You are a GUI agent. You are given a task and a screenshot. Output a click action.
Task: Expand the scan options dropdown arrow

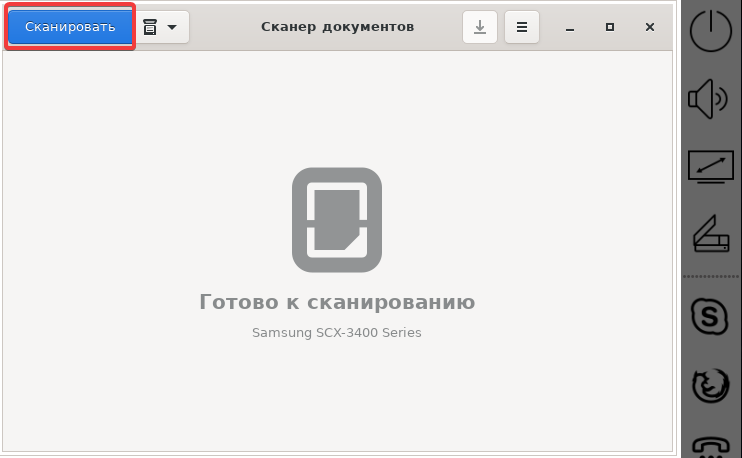[173, 28]
